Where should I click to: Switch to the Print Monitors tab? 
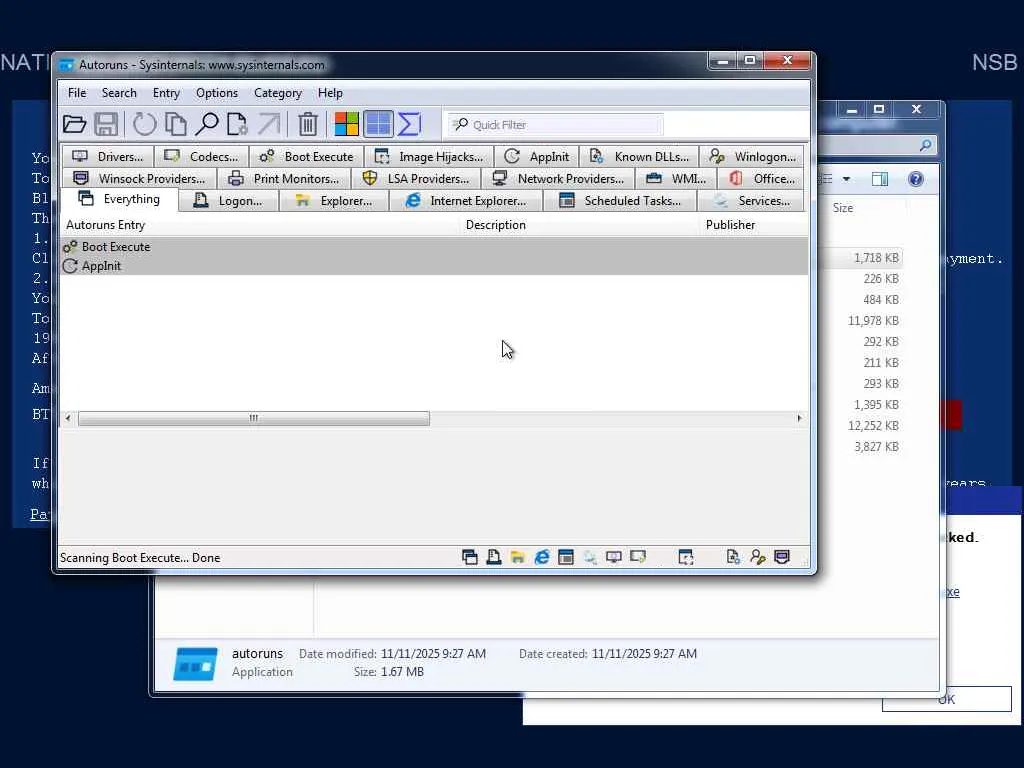pos(284,178)
